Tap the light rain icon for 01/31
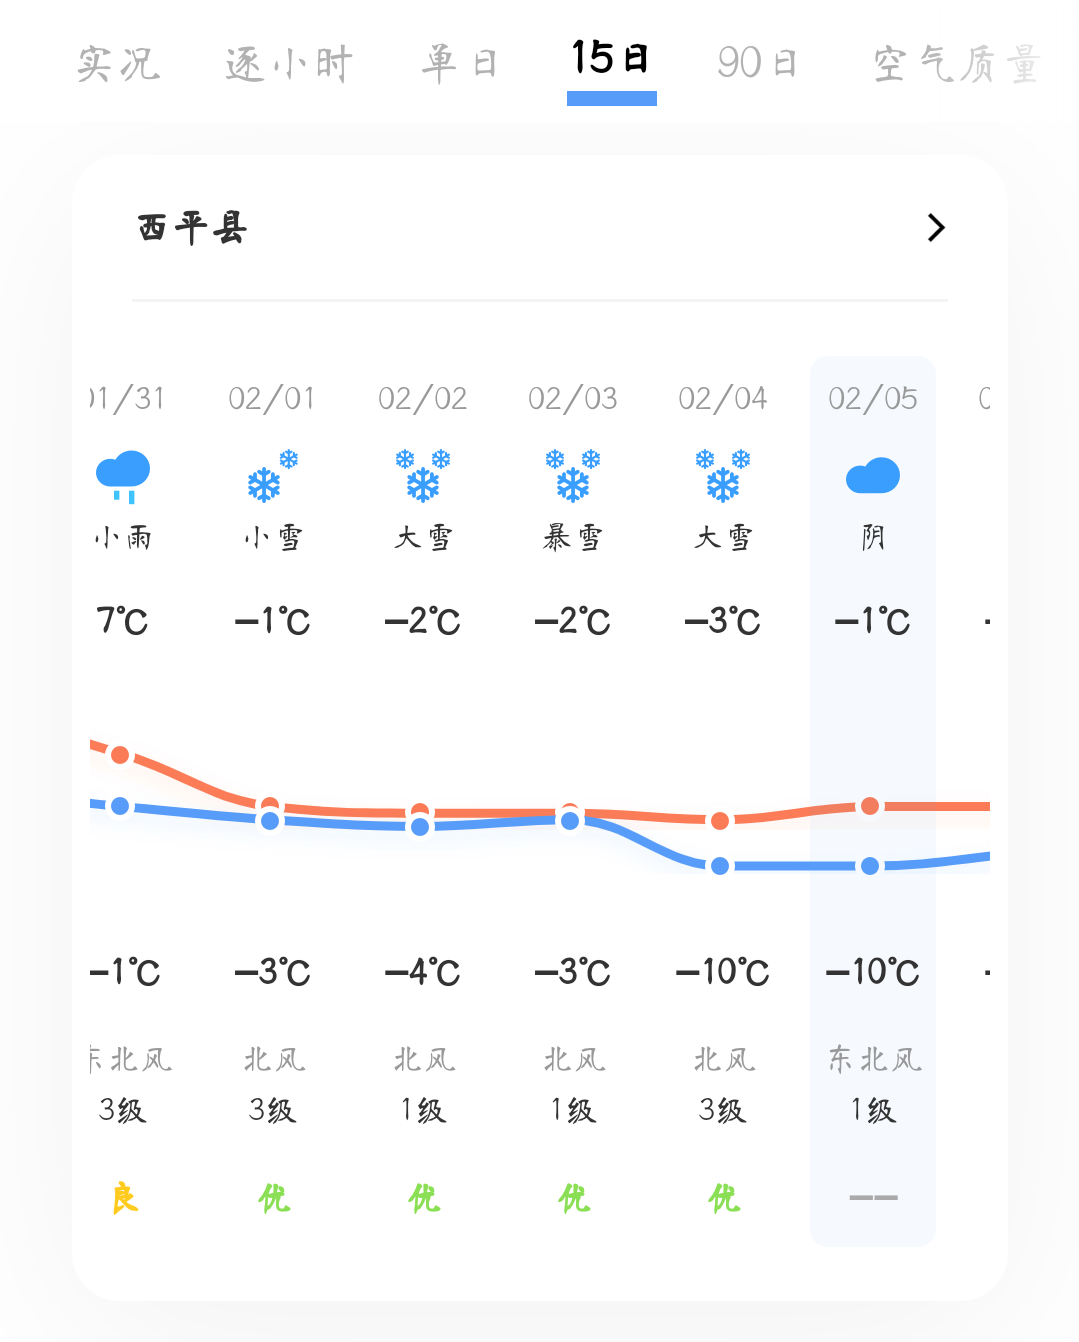The height and width of the screenshot is (1342, 1079). coord(123,475)
